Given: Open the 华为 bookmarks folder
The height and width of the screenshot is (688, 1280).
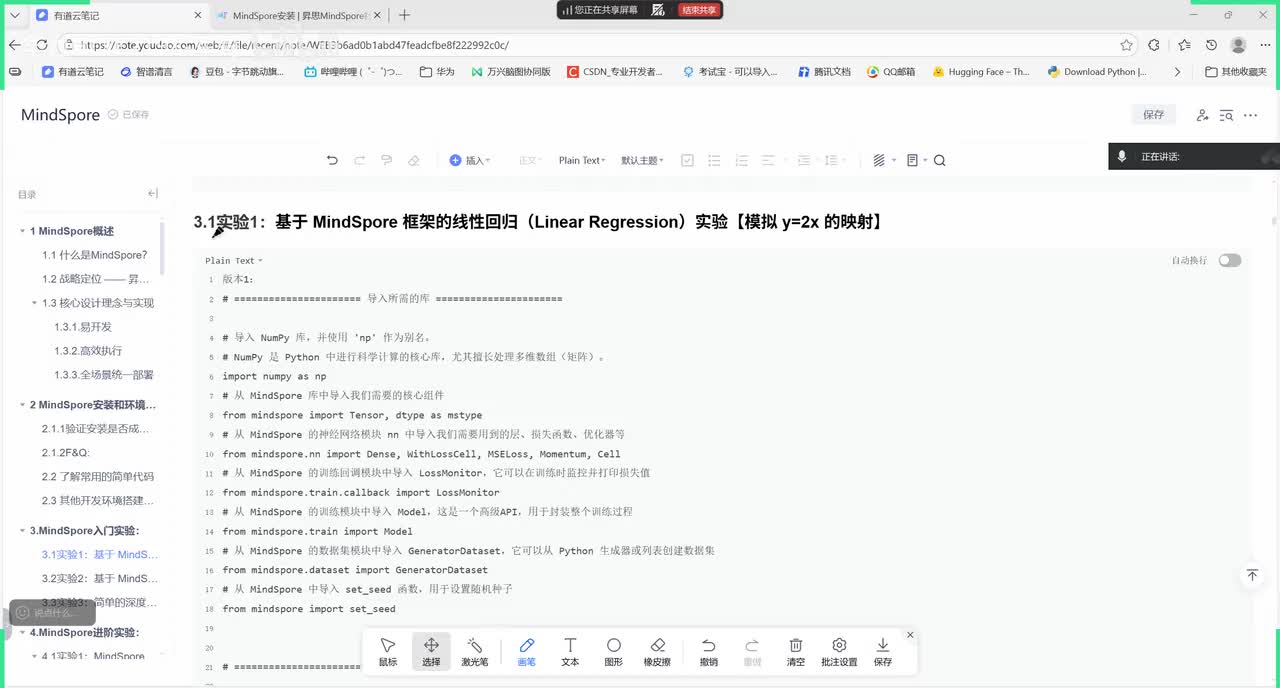Looking at the screenshot, I should [x=437, y=72].
